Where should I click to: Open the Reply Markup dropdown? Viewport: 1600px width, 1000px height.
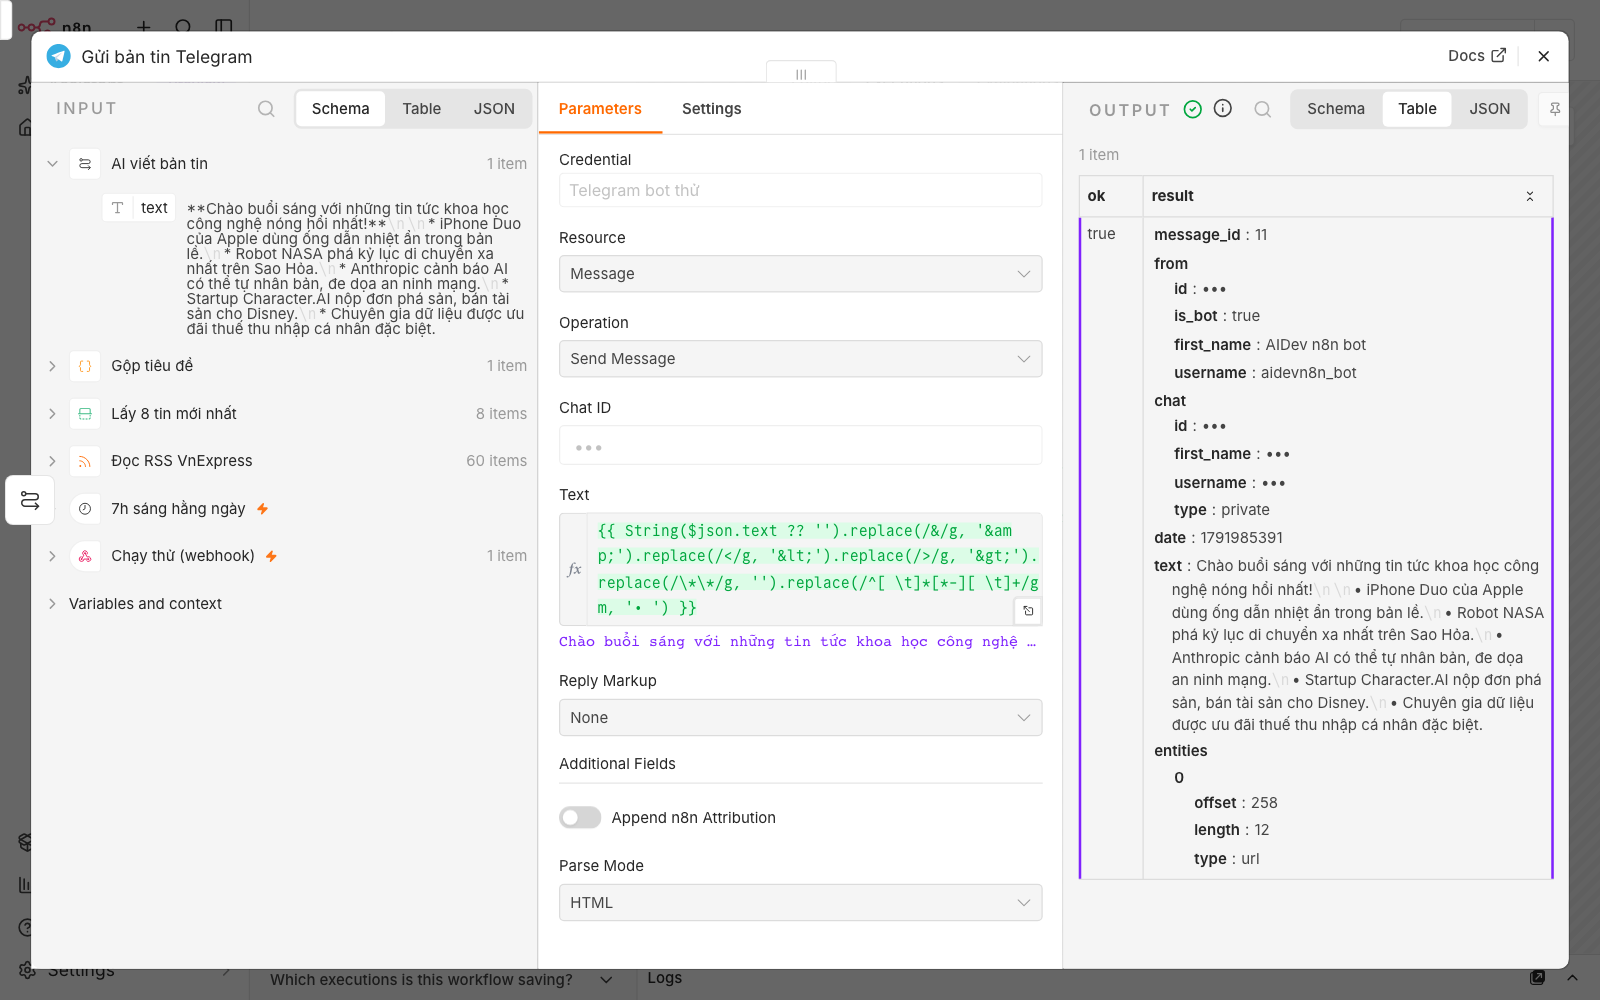click(x=800, y=718)
